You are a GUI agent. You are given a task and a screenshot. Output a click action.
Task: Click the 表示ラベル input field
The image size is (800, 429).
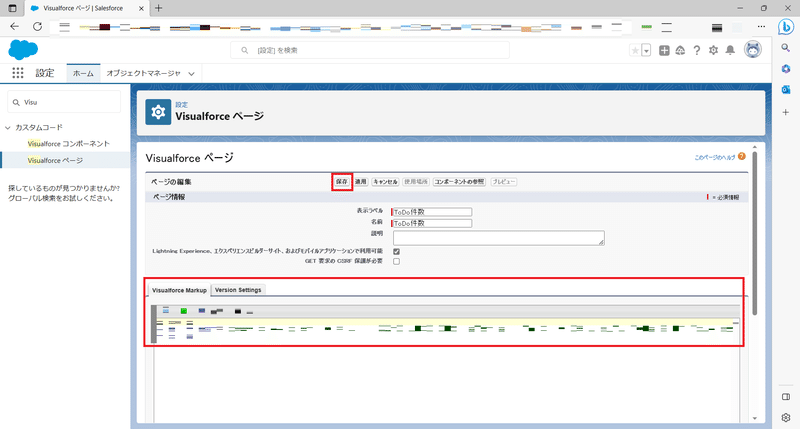point(432,212)
